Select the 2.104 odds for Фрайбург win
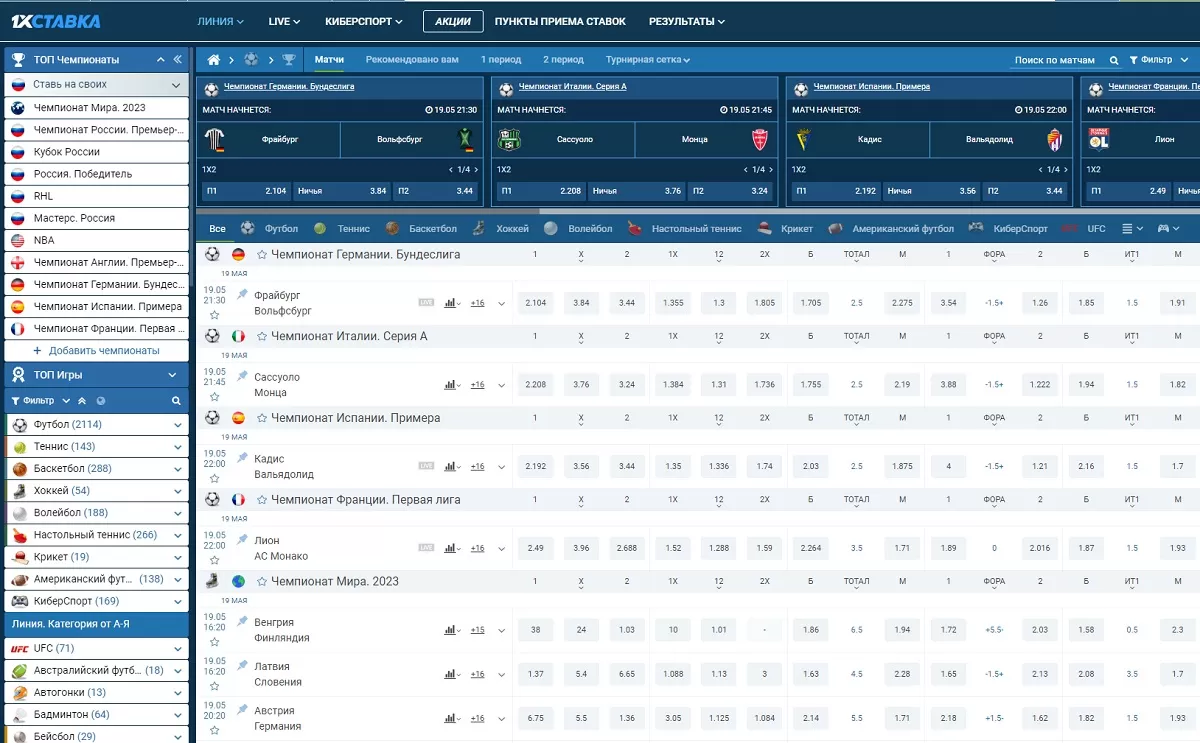Viewport: 1200px width, 743px height. [536, 303]
